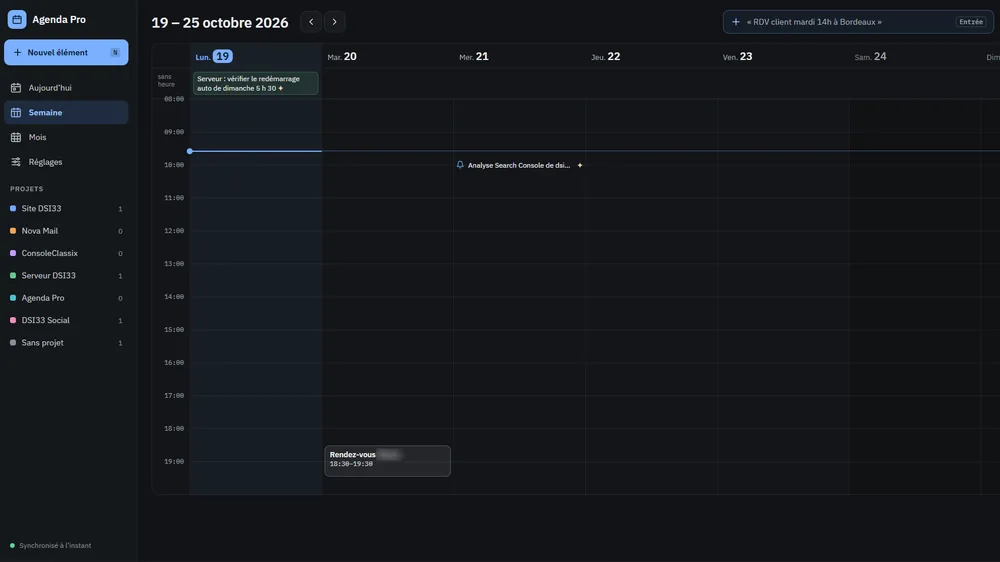Select the ConsoleClassix project
Viewport: 1000px width, 562px height.
coord(66,253)
